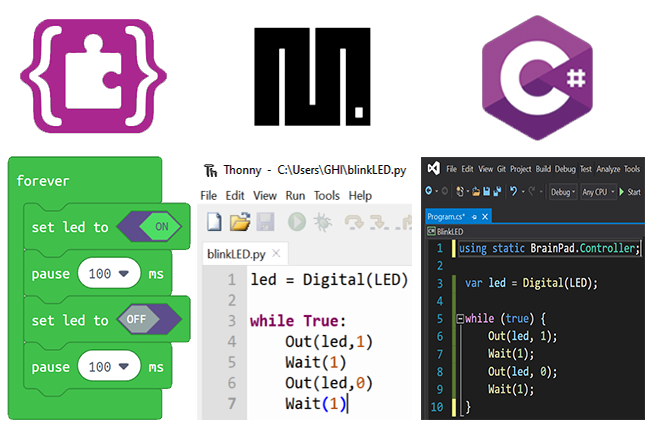Click the Visual Studio logo icon

coord(434,168)
